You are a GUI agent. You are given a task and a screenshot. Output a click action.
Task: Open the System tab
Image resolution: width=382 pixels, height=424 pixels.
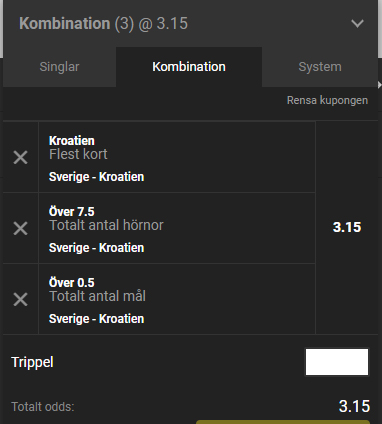[320, 67]
